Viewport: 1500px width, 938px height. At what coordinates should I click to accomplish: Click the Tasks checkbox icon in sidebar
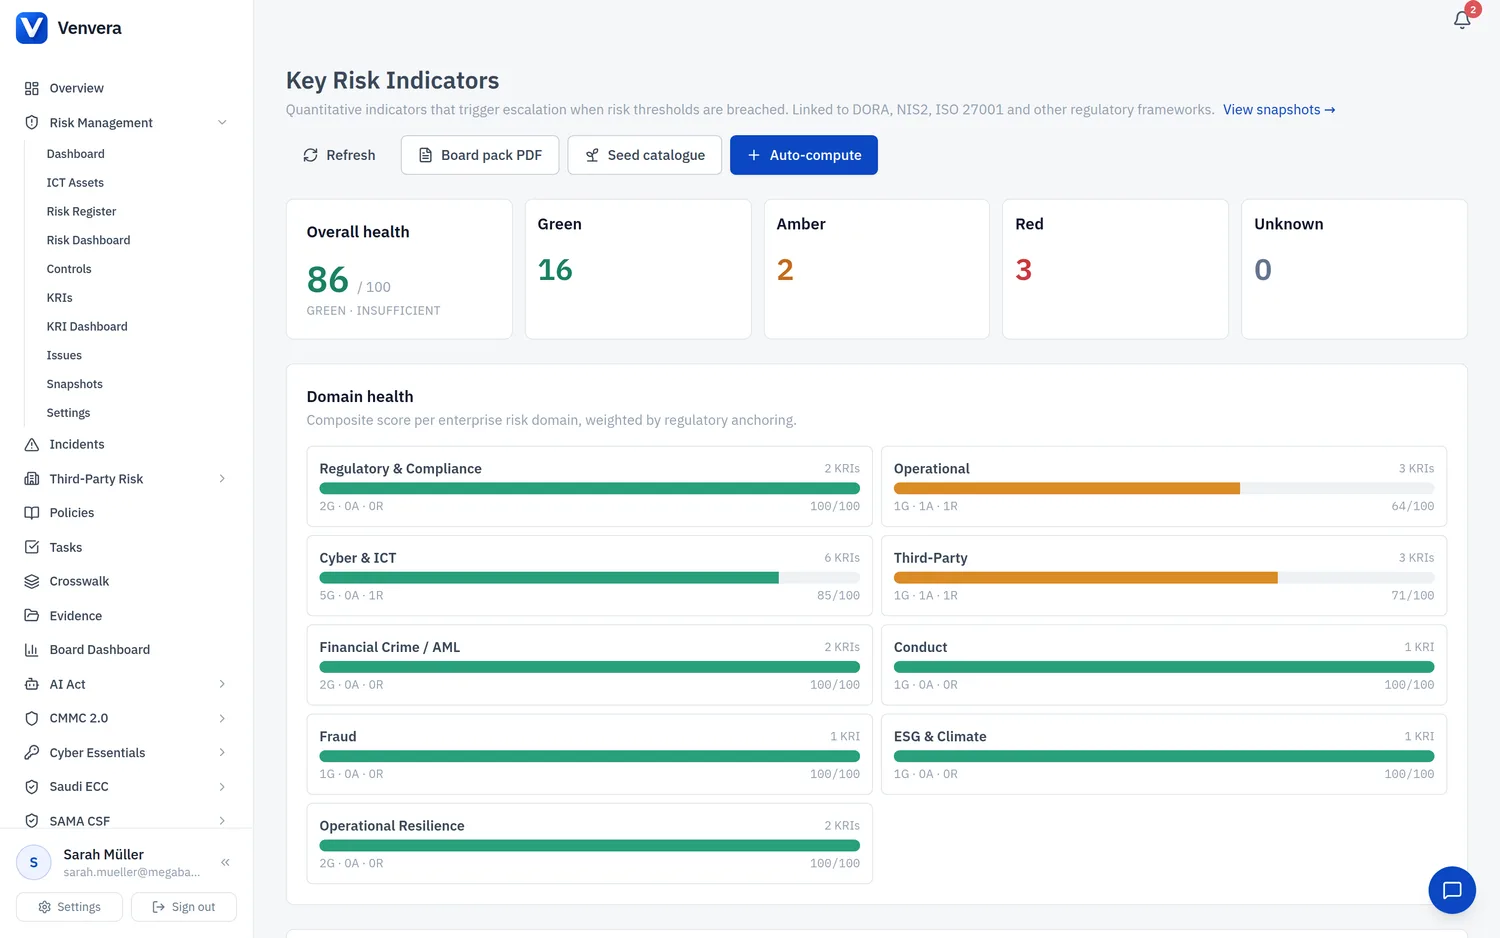[32, 547]
